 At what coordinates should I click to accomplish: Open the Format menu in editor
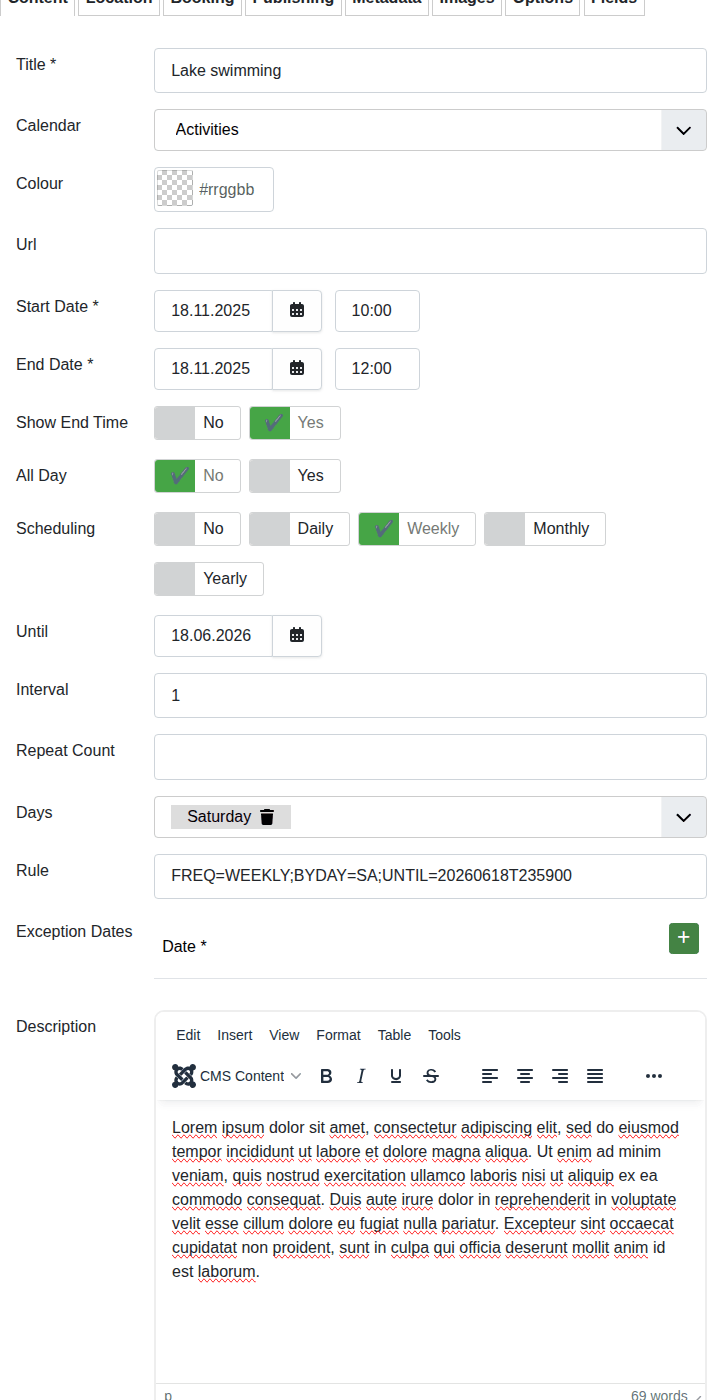point(338,1035)
